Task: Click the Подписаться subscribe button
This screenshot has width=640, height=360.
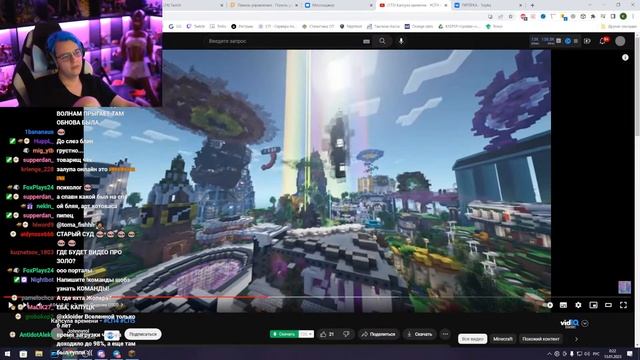Action: [143, 334]
